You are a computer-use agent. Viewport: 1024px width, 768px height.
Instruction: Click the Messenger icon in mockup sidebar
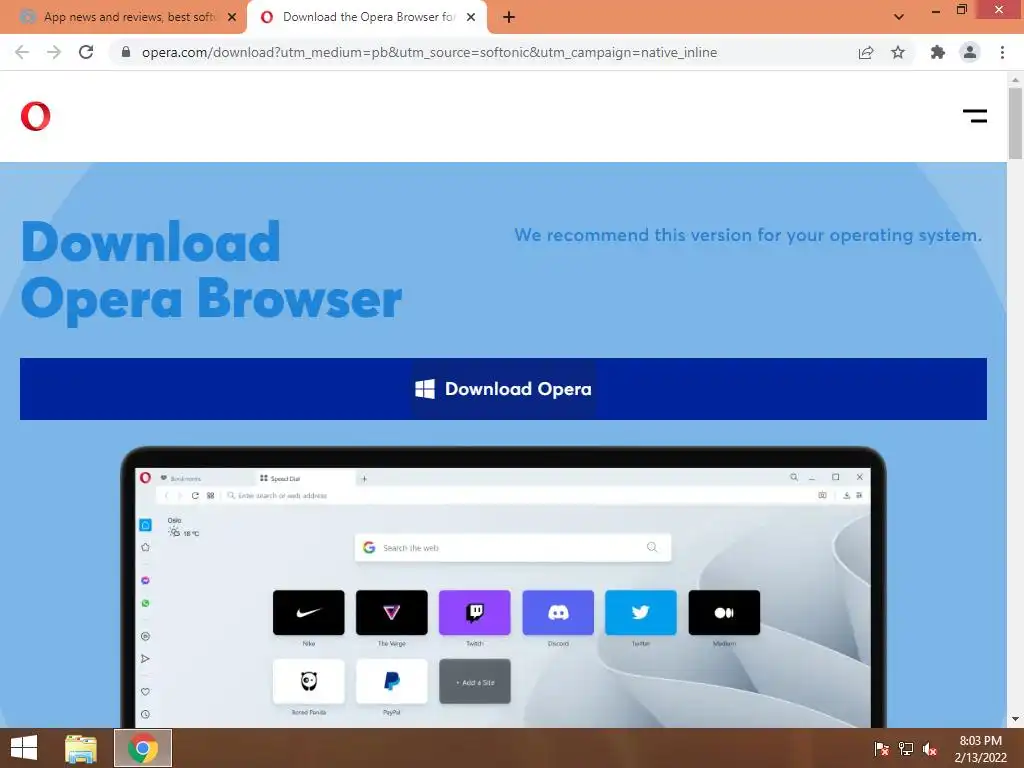pyautogui.click(x=145, y=580)
